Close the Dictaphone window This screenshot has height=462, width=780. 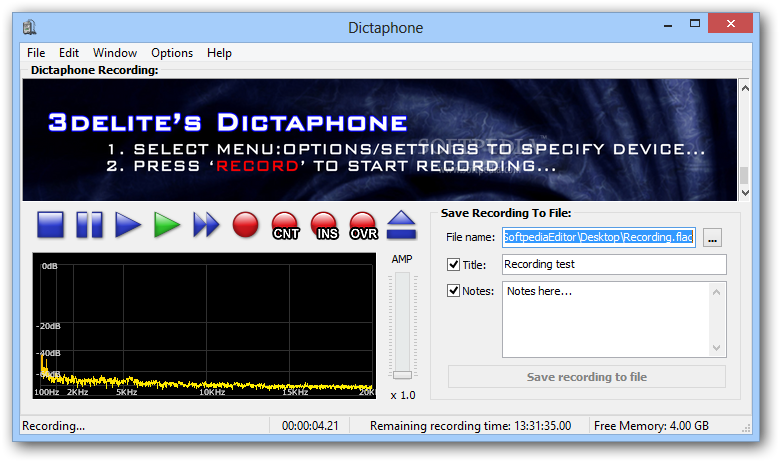730,23
